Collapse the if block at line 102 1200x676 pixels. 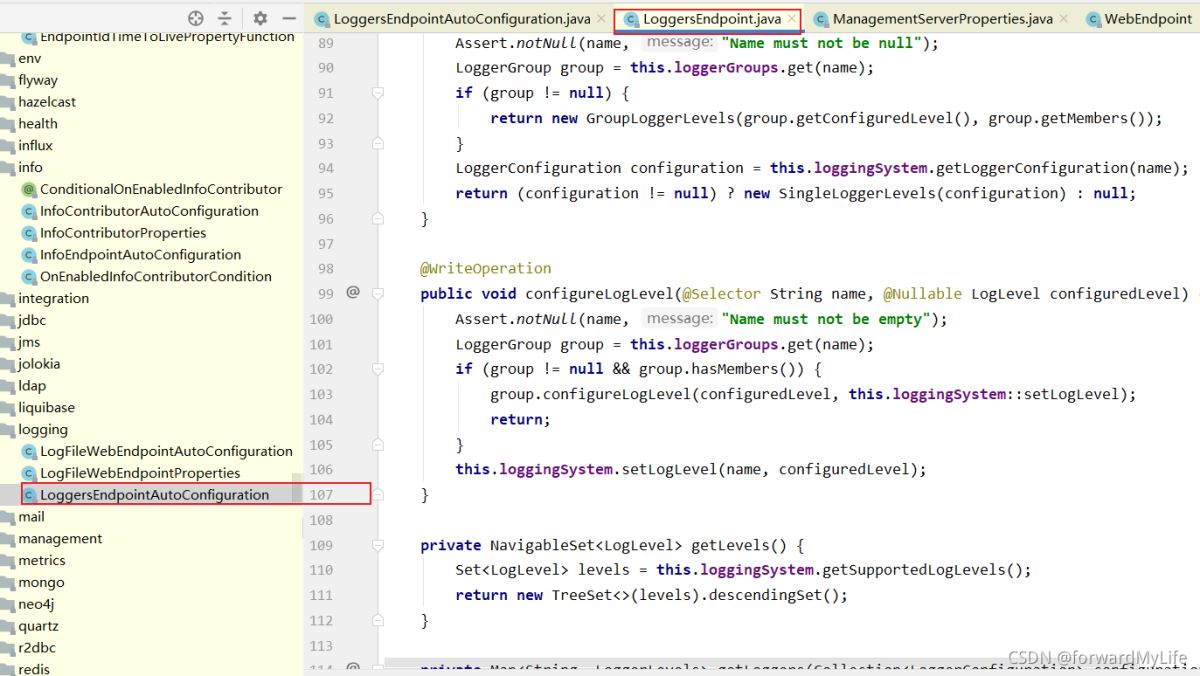tap(378, 369)
